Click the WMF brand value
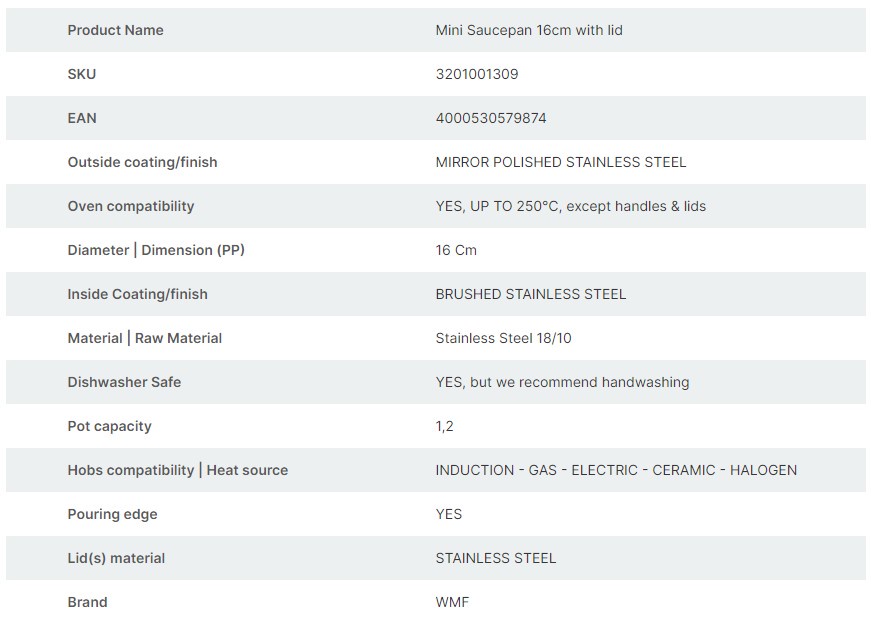 click(452, 602)
